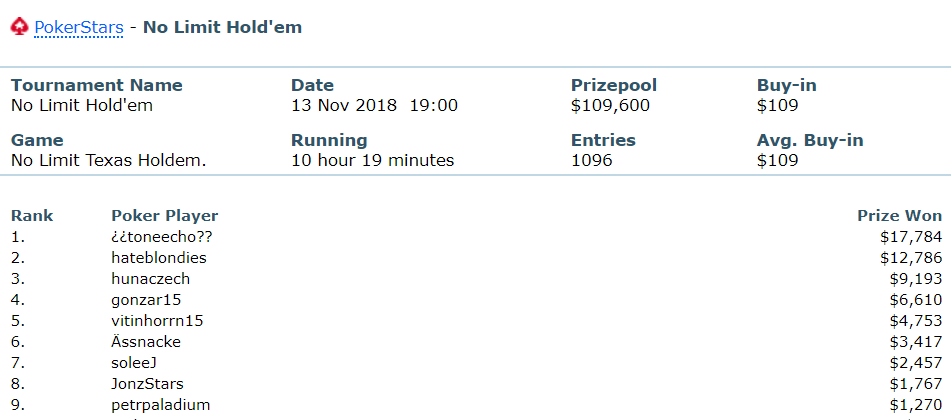
Task: Click the Poker Player column header
Action: tap(164, 216)
